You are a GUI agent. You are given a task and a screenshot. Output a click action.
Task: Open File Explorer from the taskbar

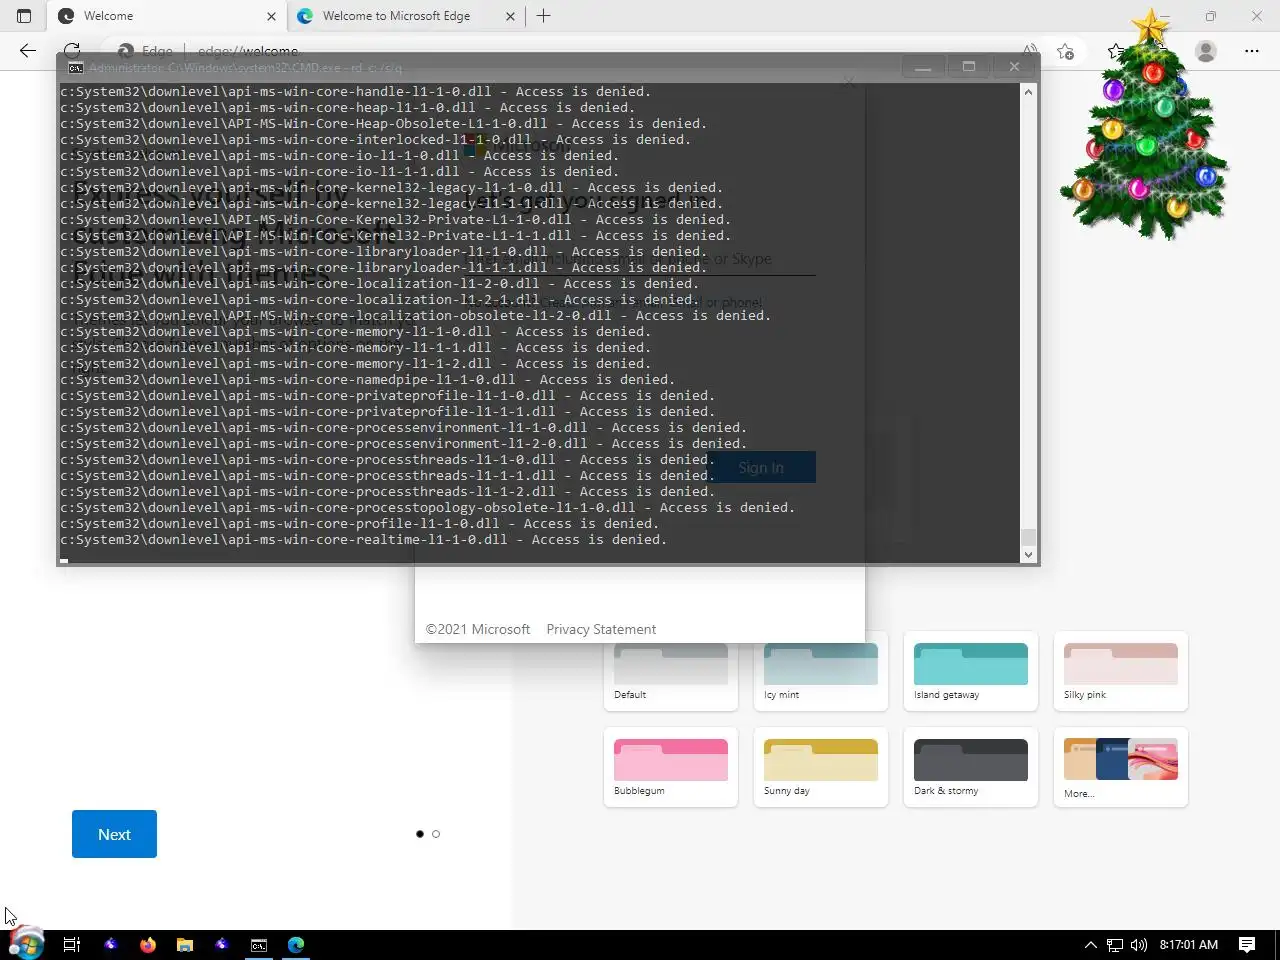[x=185, y=944]
